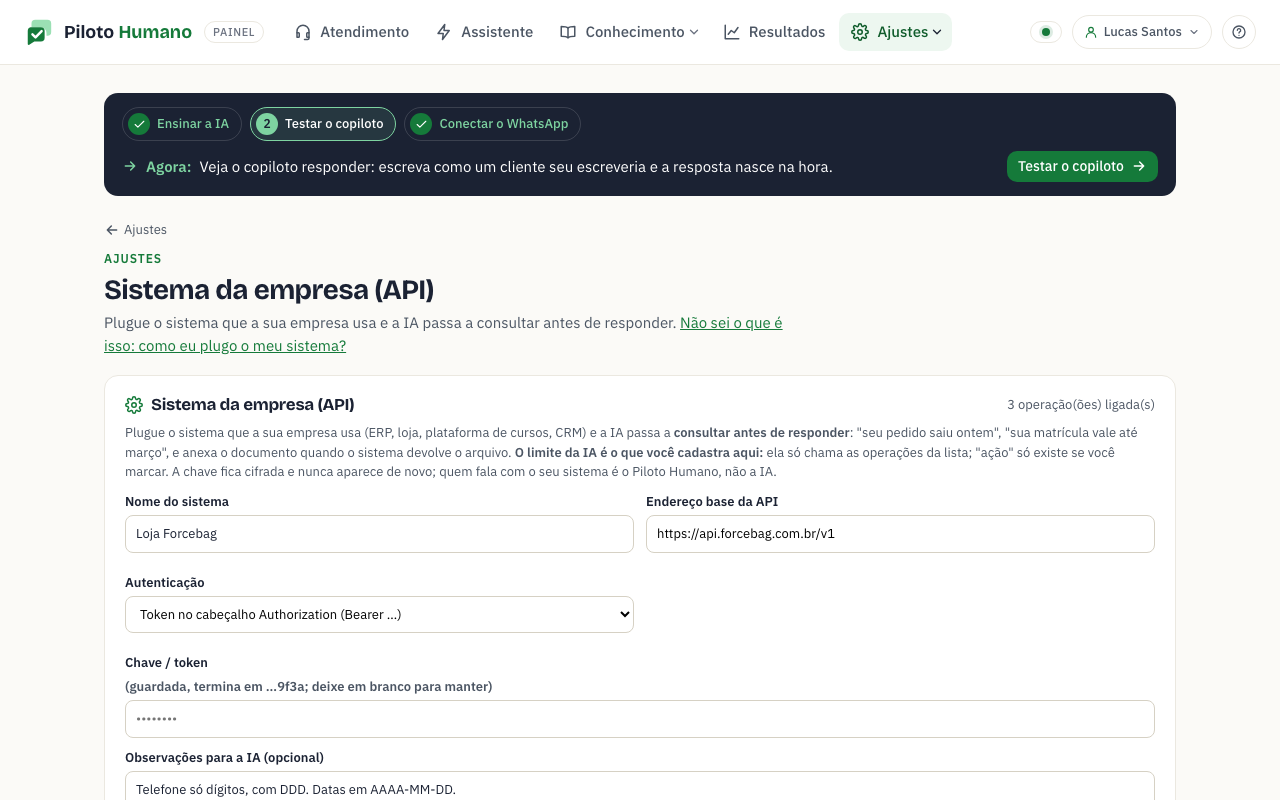The image size is (1280, 800).
Task: Click the gear icon beside Sistema da empresa
Action: click(134, 405)
